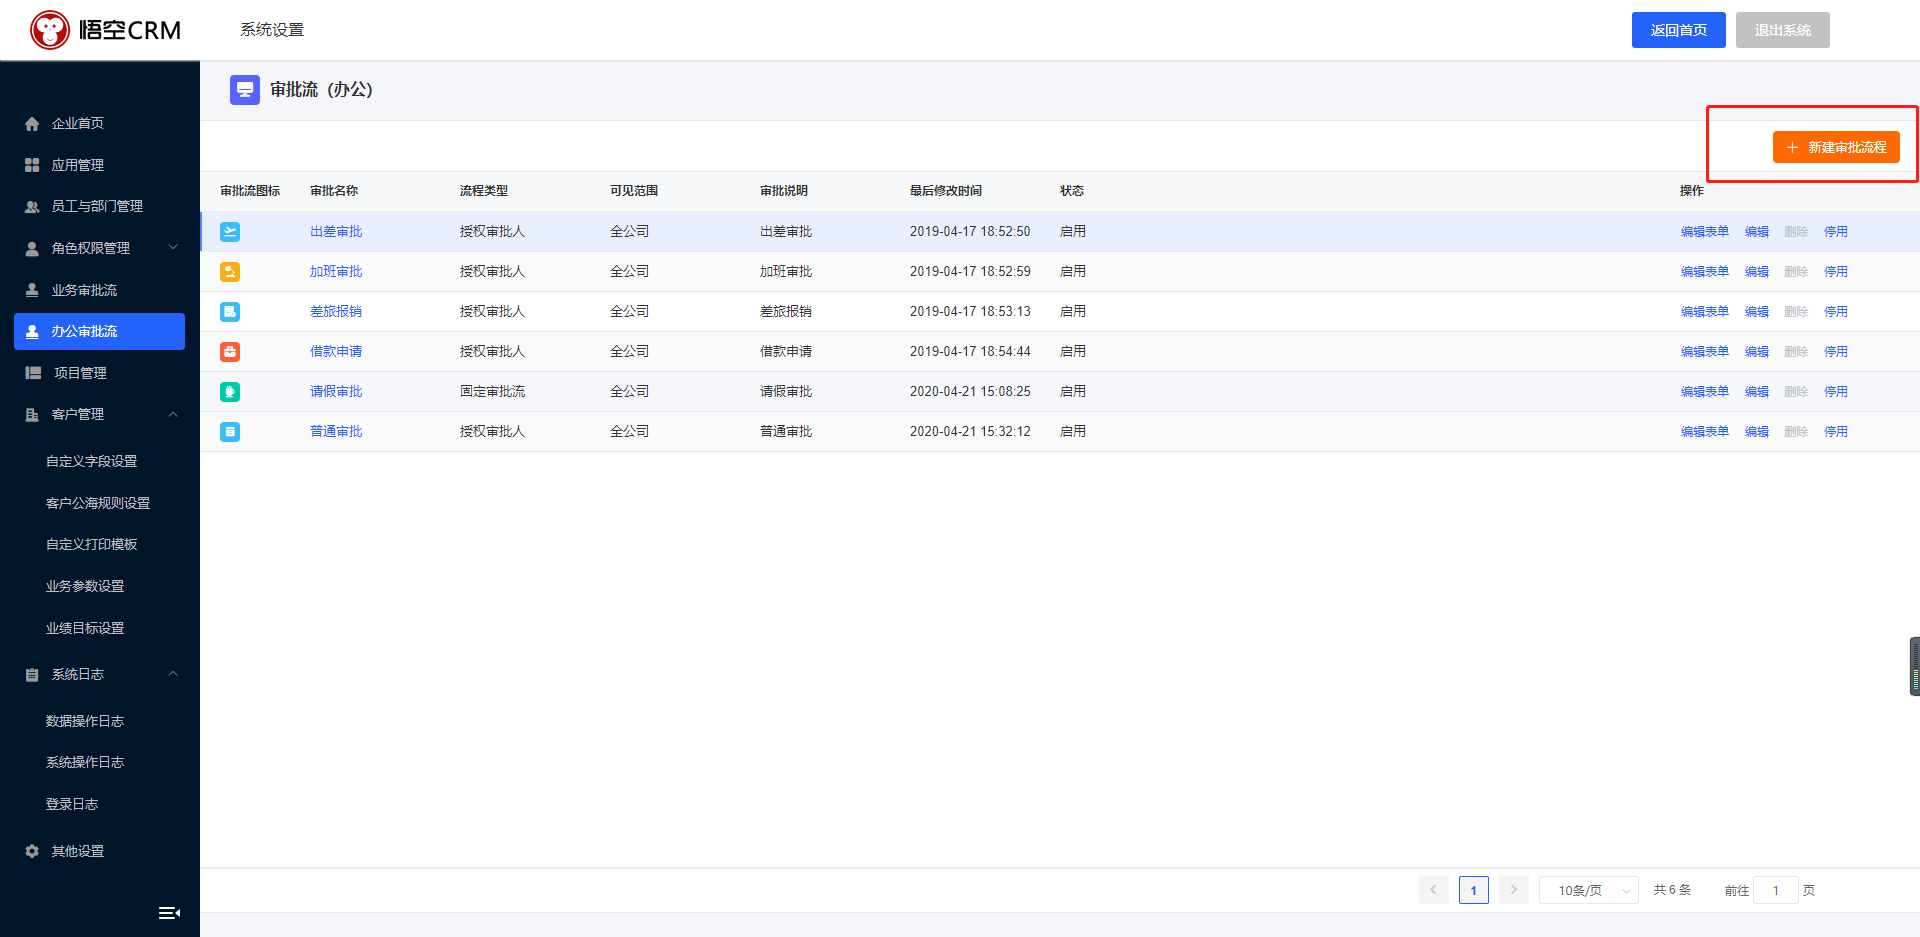Screen dimensions: 1920x937
Task: Click 编辑表单 for 出差审批 row
Action: coord(1705,232)
